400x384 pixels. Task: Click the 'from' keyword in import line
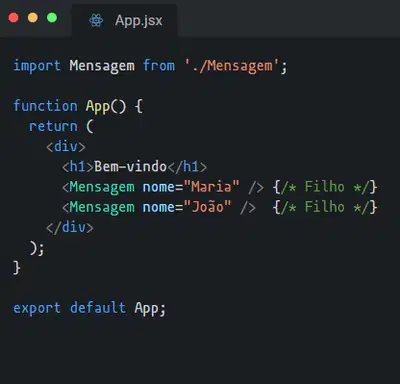[159, 65]
